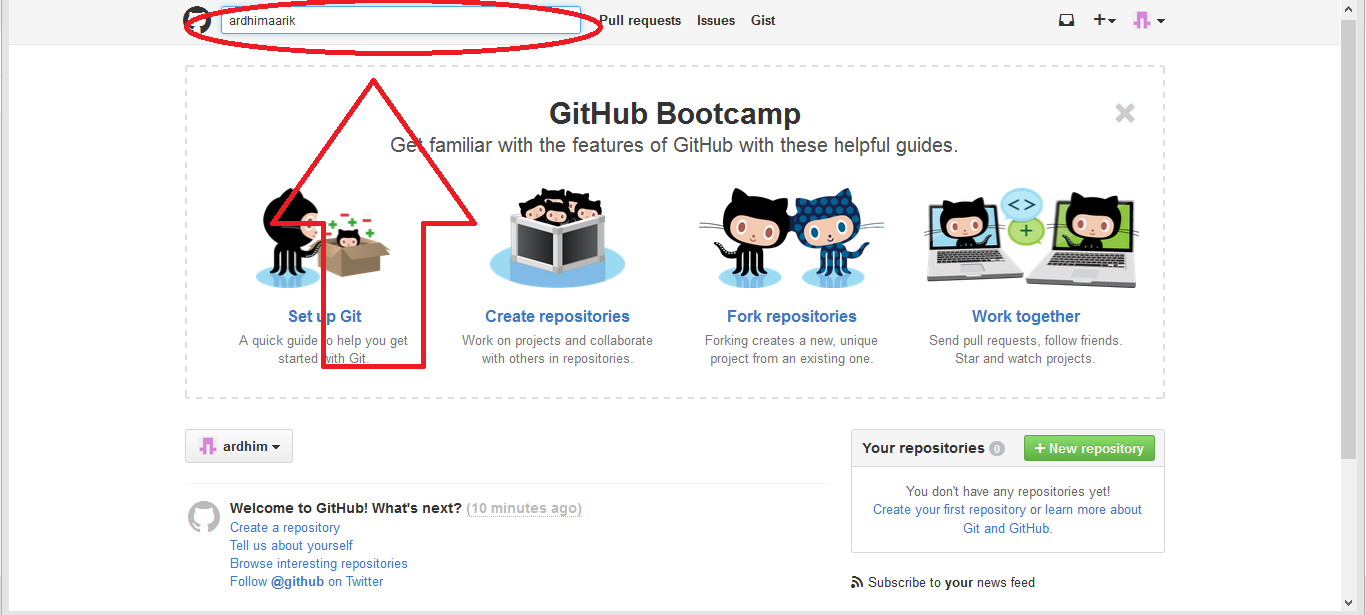Open Follow @github on Twitter link
Viewport: 1366px width, 615px height.
pos(307,581)
